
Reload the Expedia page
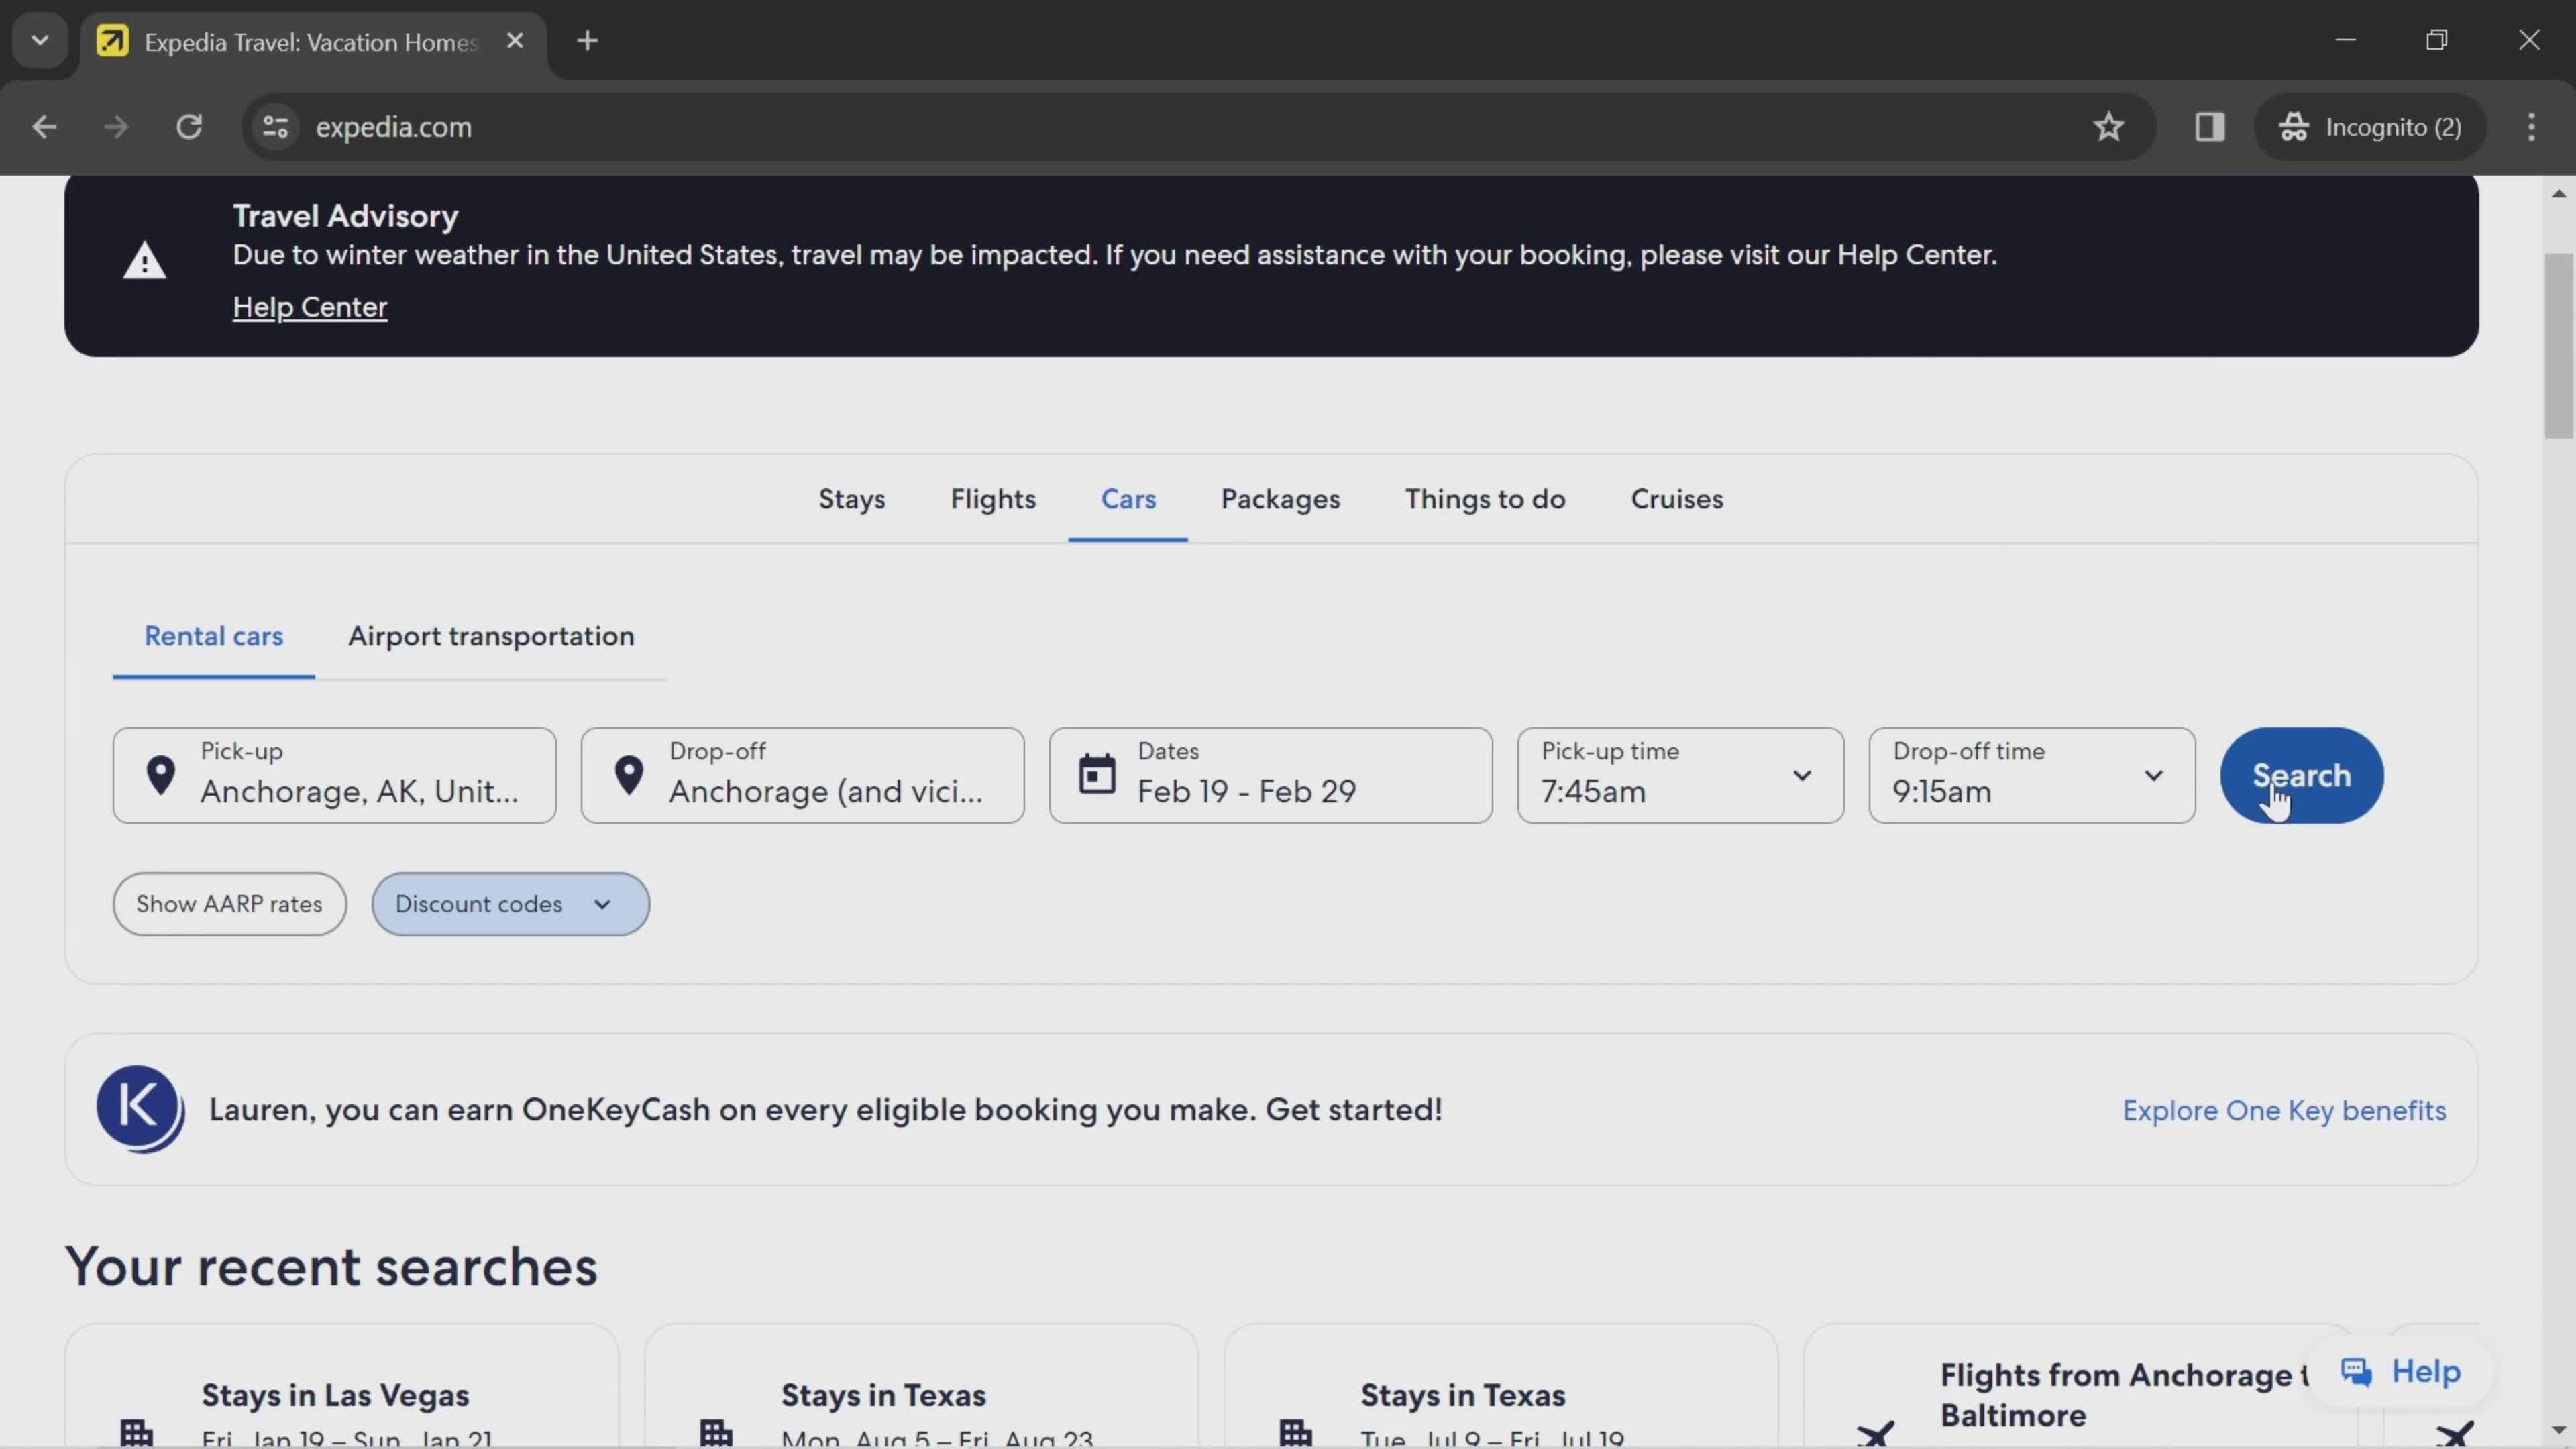click(189, 127)
